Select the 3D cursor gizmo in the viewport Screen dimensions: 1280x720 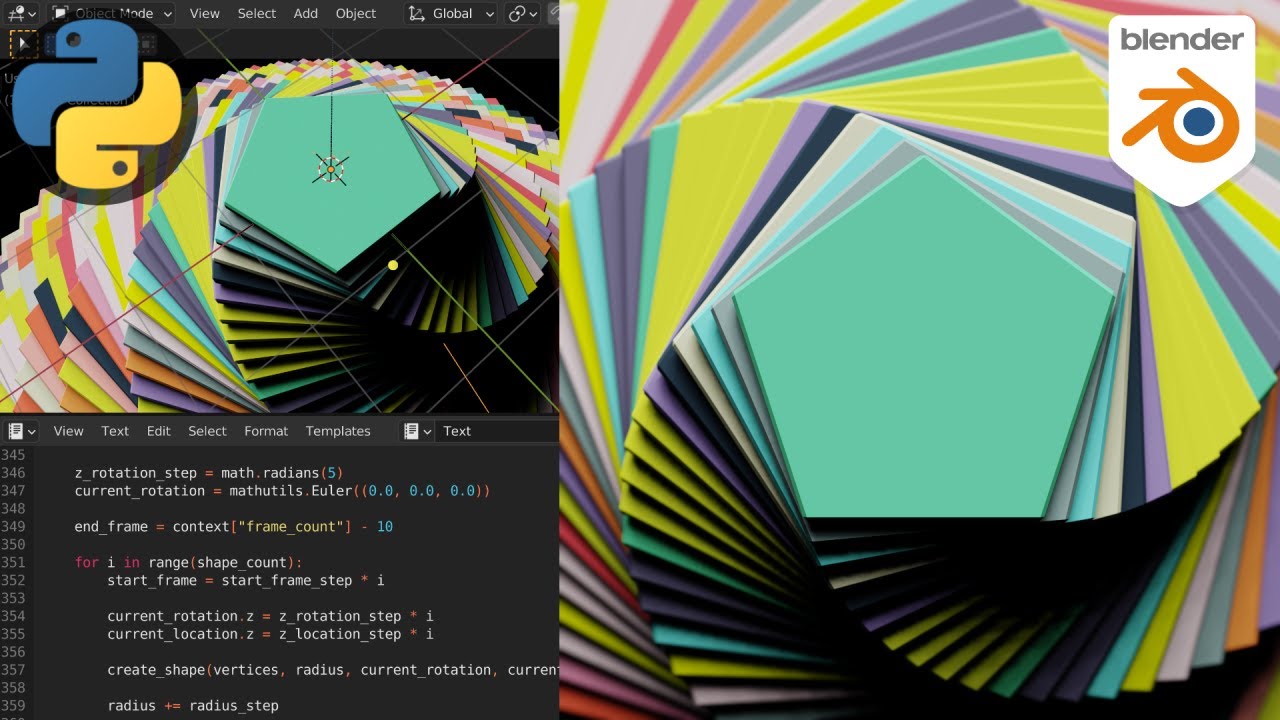coord(330,170)
